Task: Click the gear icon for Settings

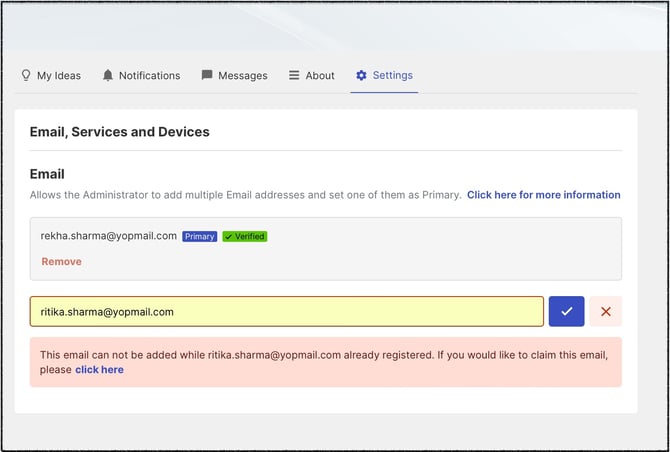Action: (x=361, y=75)
